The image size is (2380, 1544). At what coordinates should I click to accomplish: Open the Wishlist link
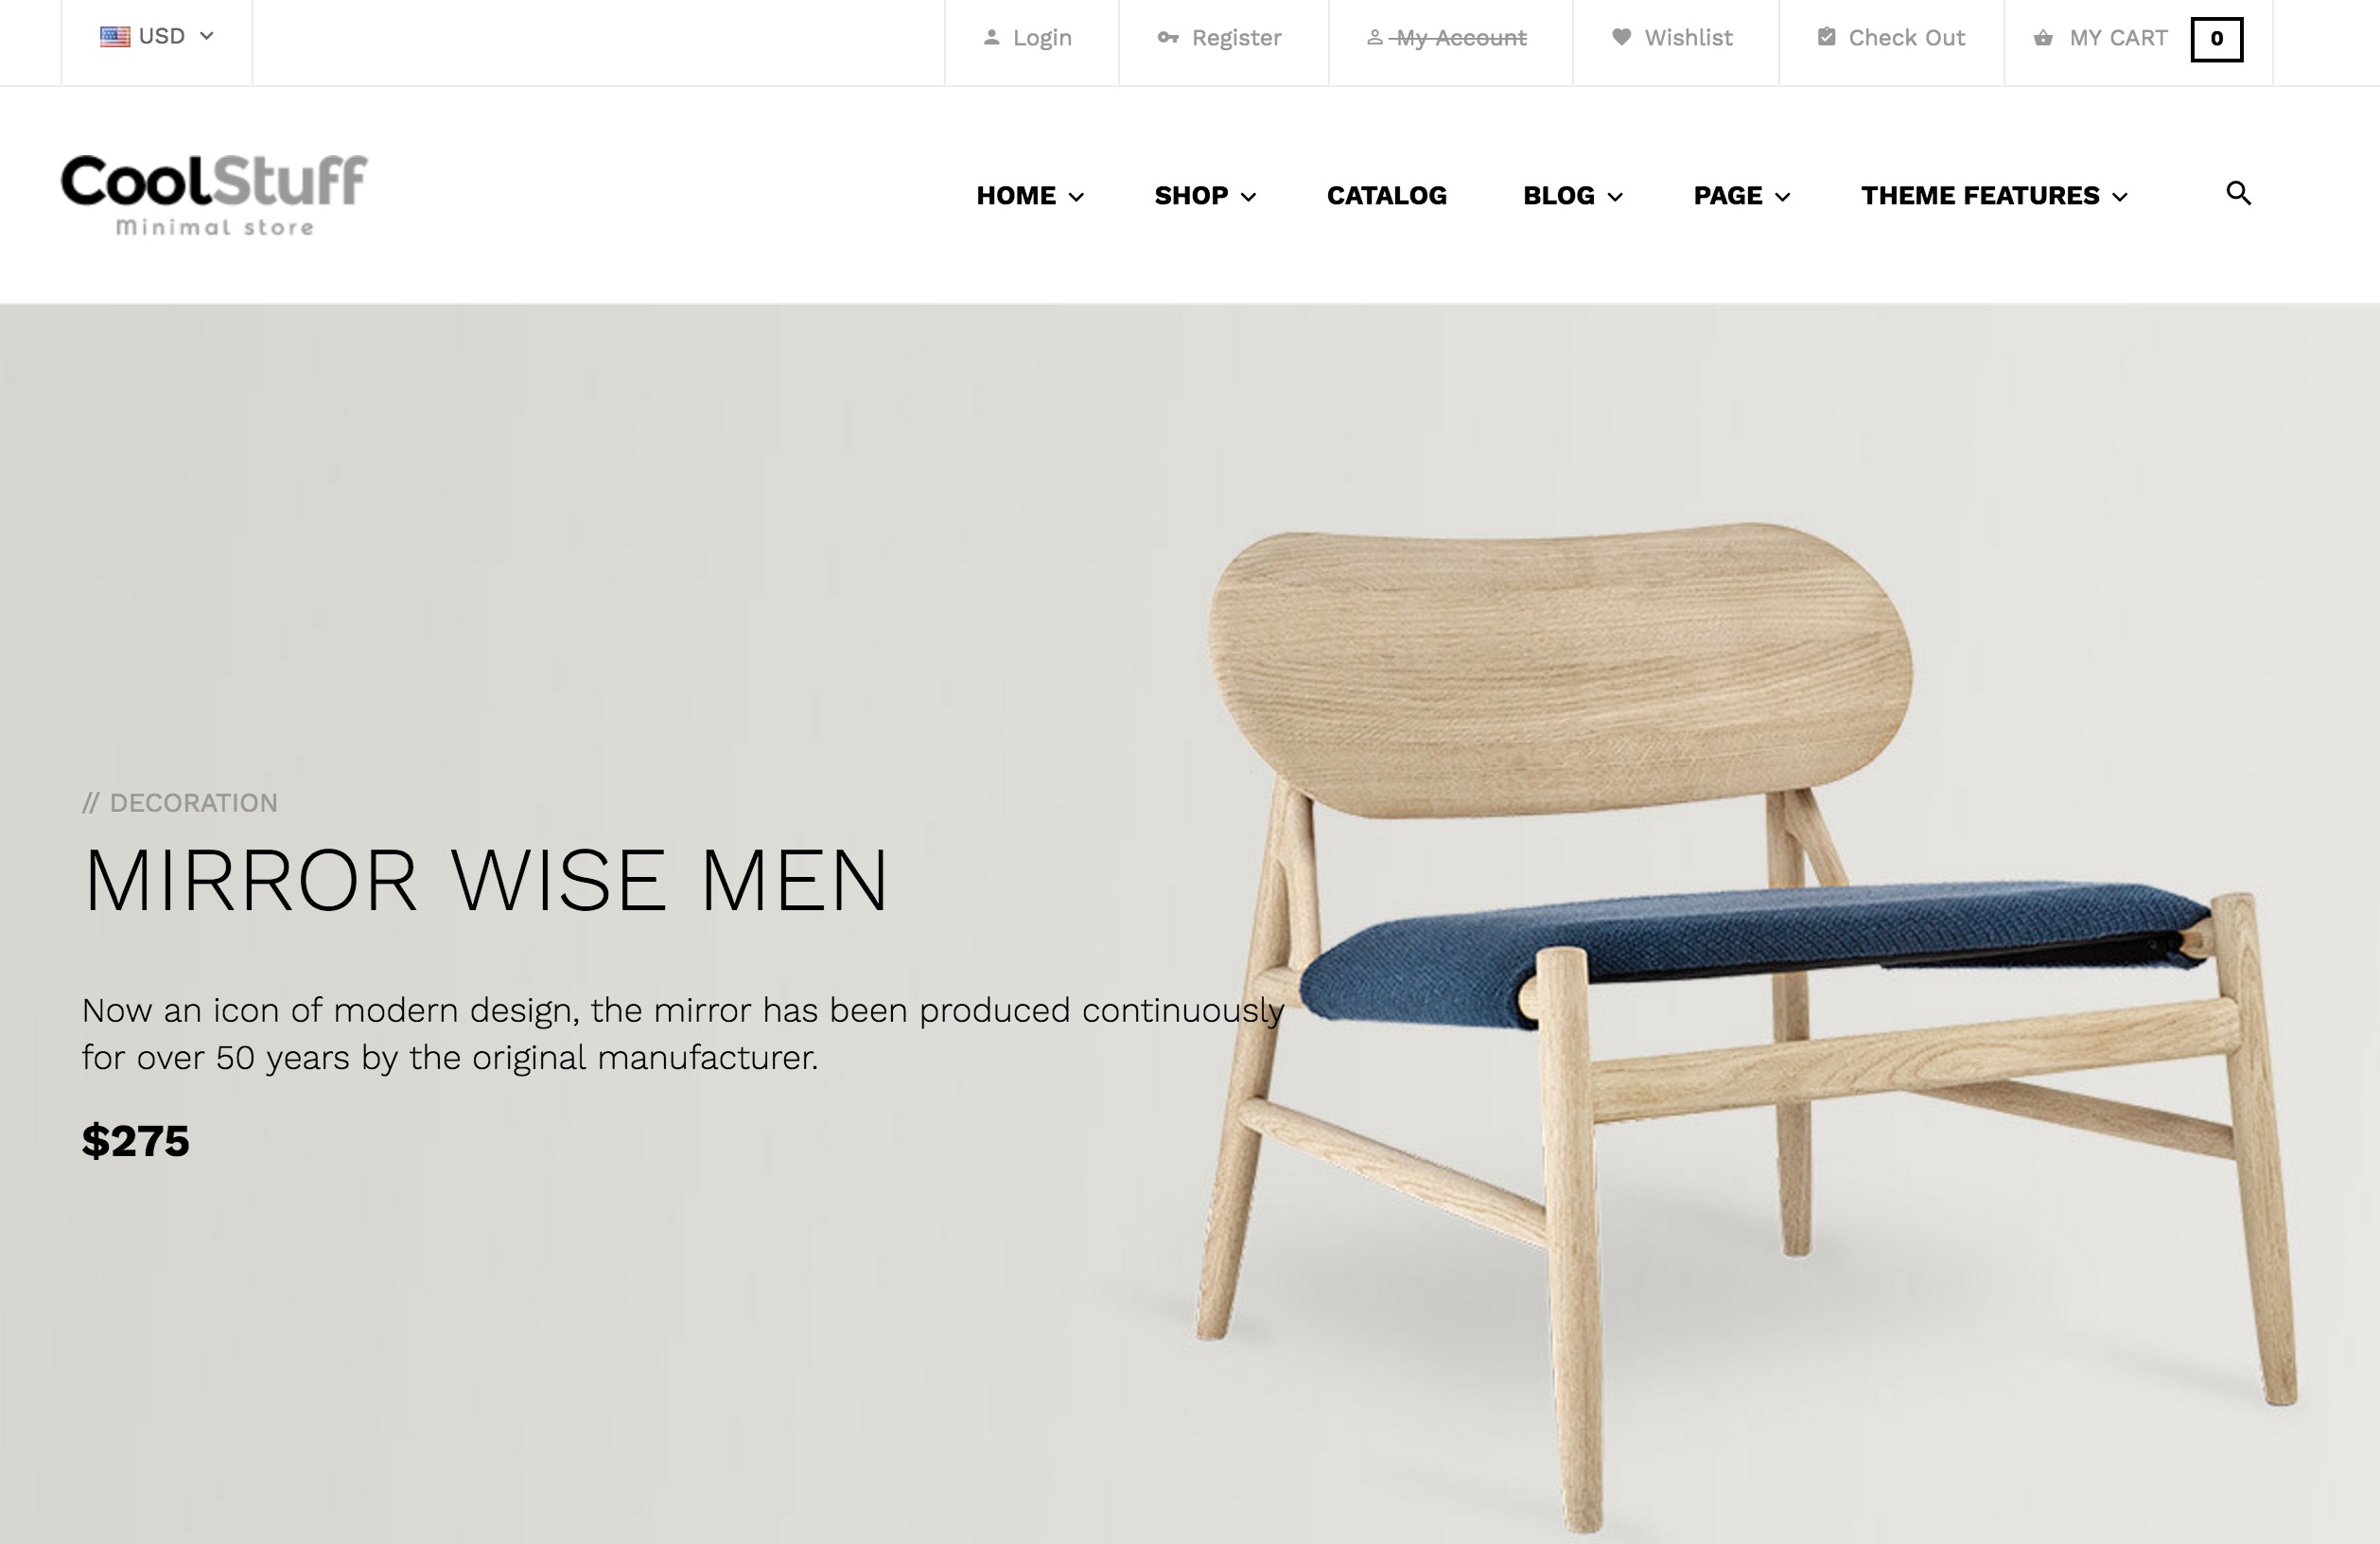point(1688,38)
